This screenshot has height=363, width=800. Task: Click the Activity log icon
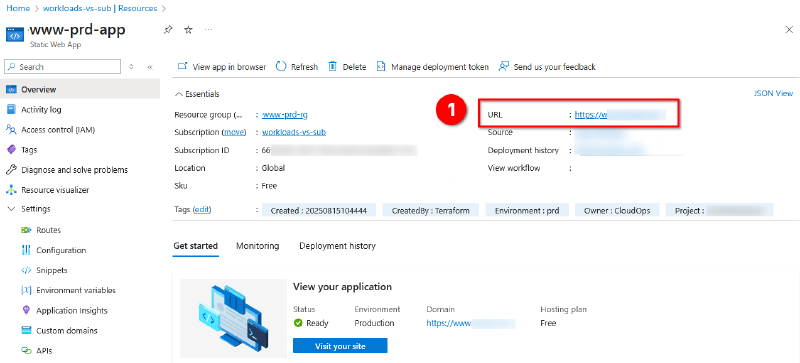pos(11,109)
